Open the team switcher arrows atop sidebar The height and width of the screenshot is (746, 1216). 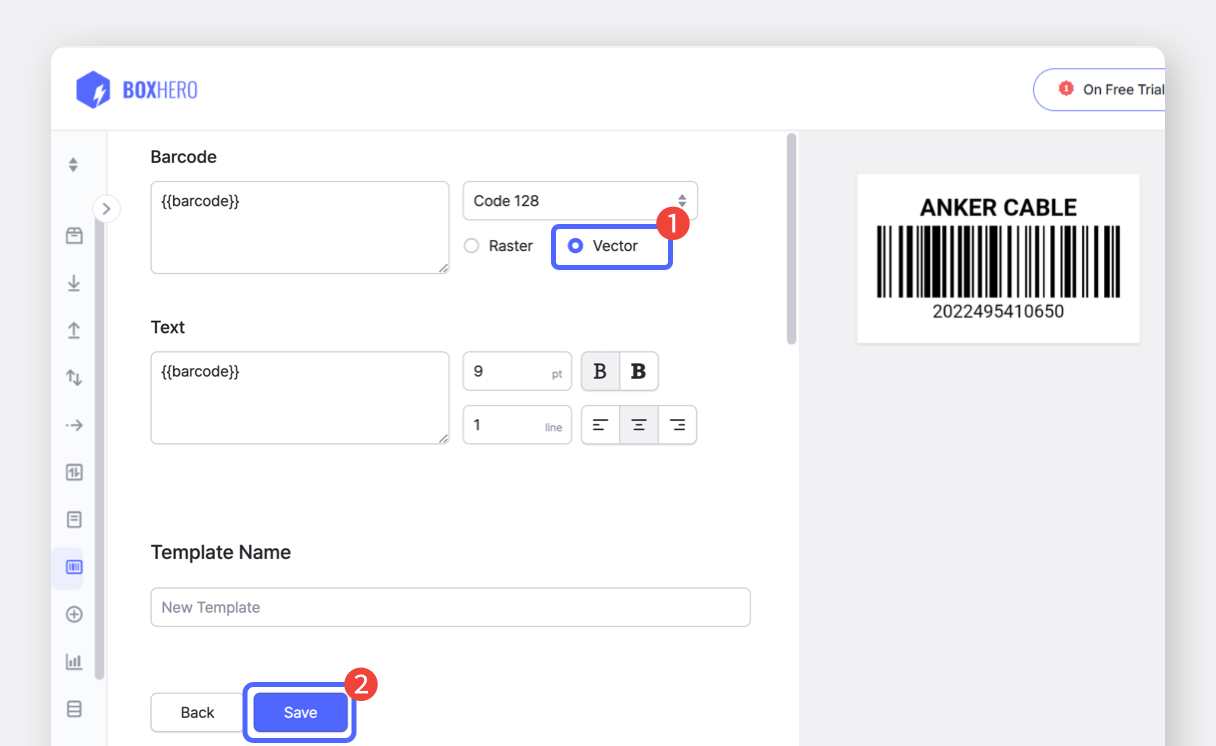tap(73, 165)
